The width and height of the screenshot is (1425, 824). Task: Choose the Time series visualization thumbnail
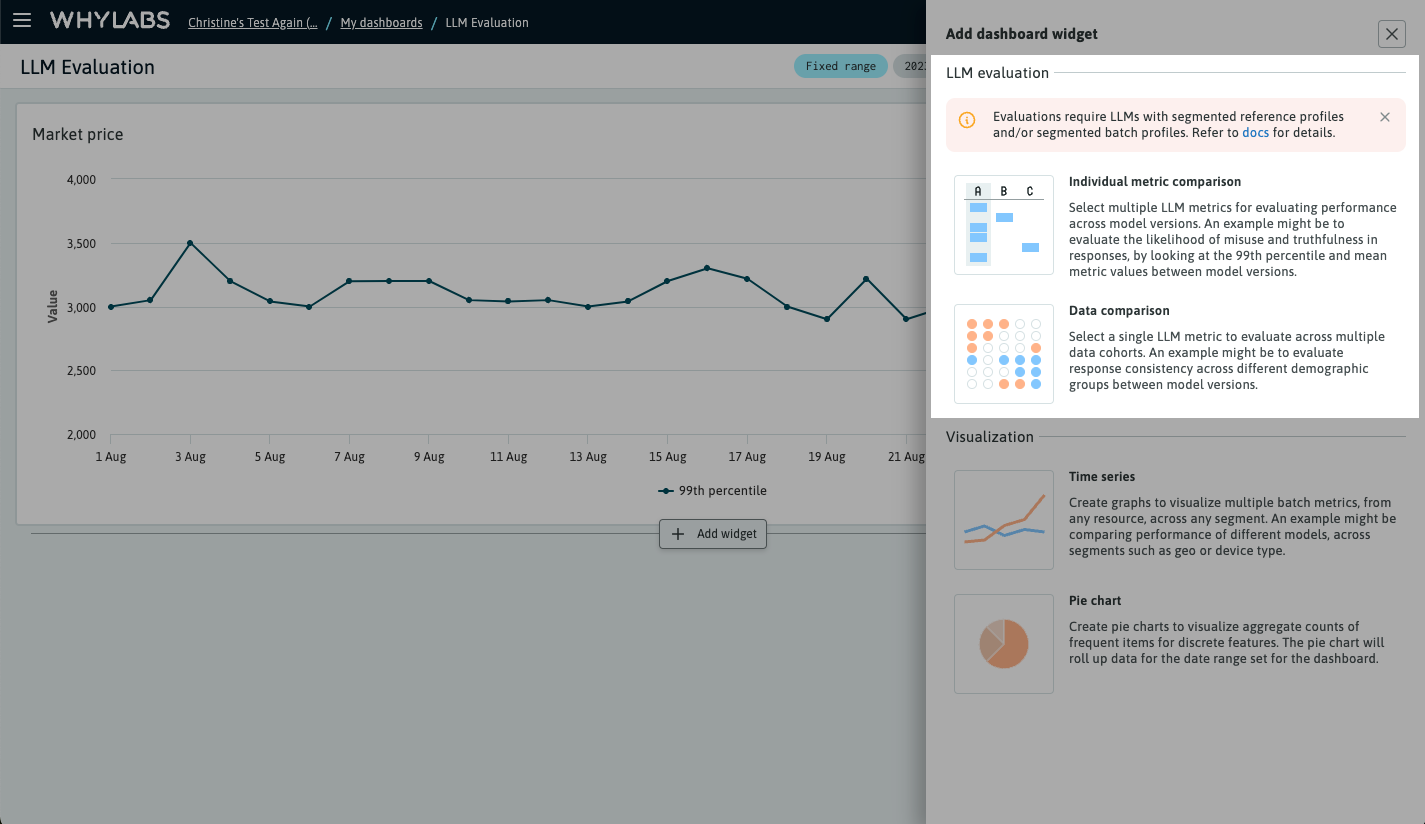1003,520
